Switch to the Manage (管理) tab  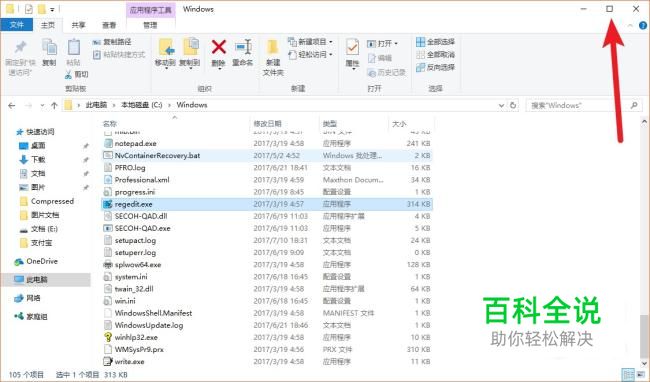click(150, 25)
